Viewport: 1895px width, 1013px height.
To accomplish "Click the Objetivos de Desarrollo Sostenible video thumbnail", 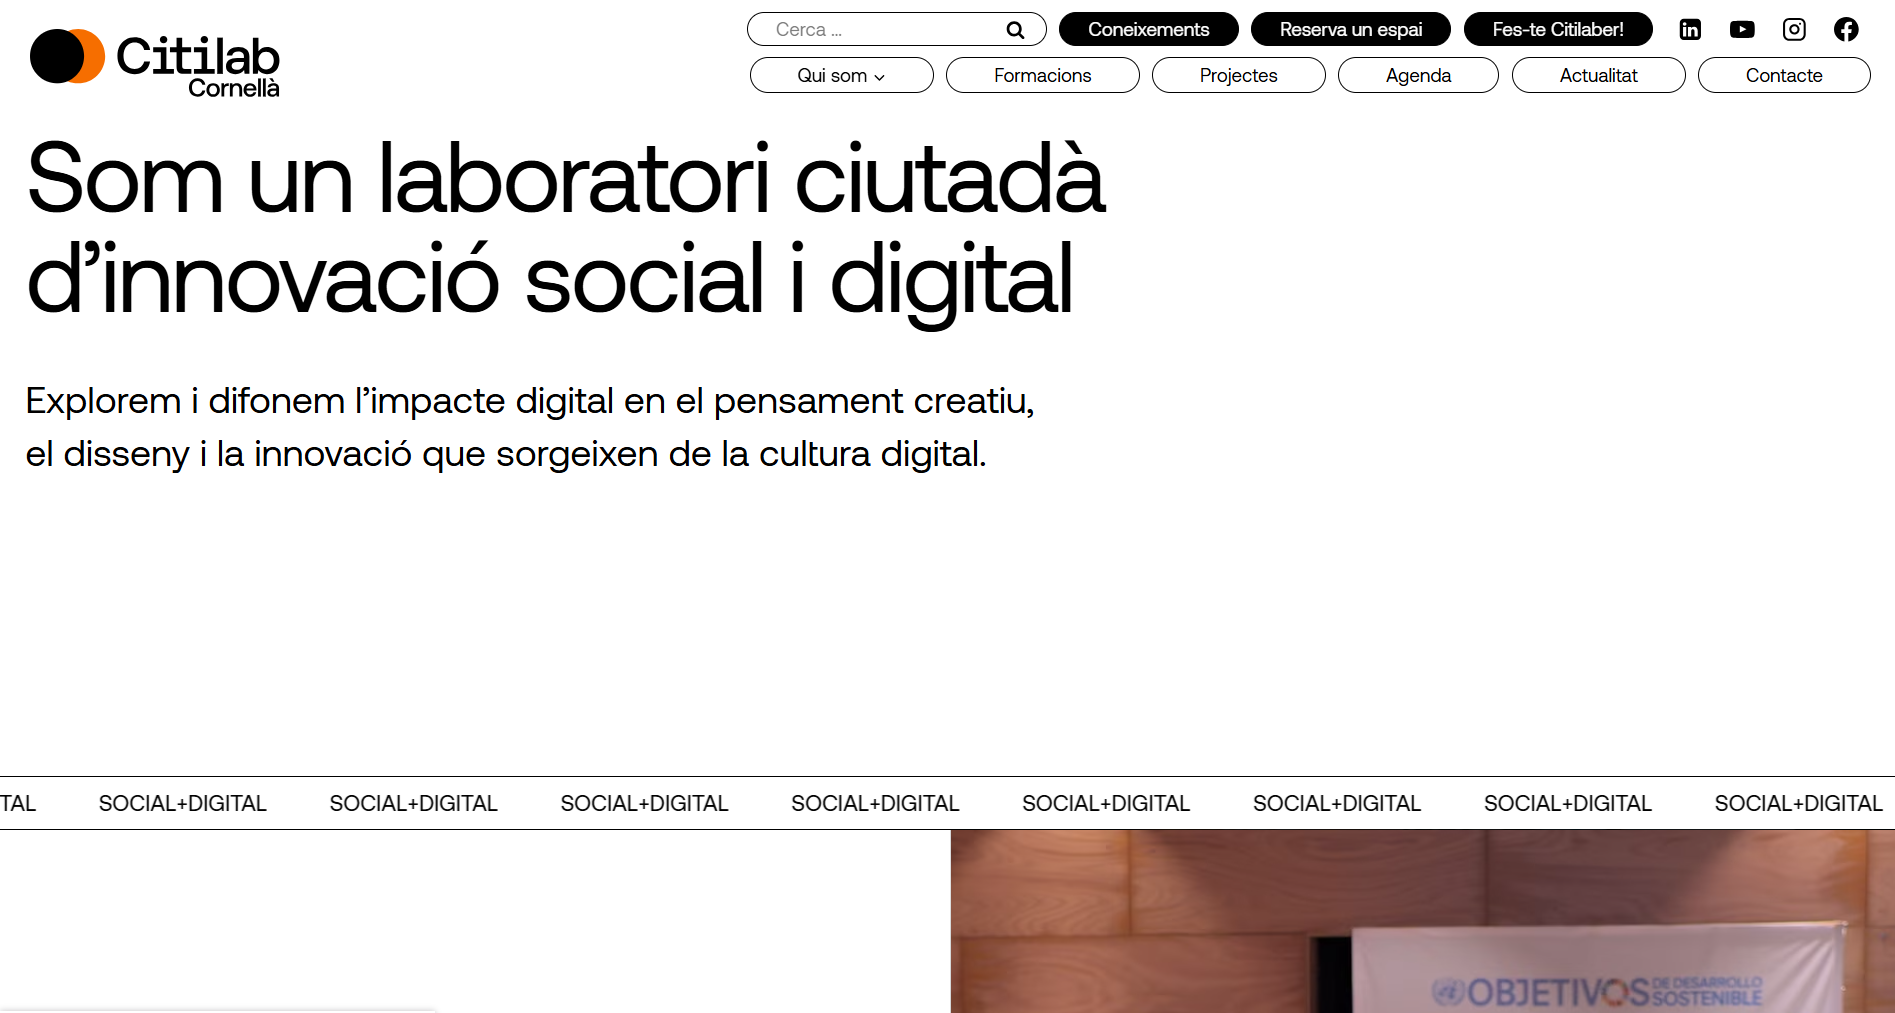I will point(1422,921).
